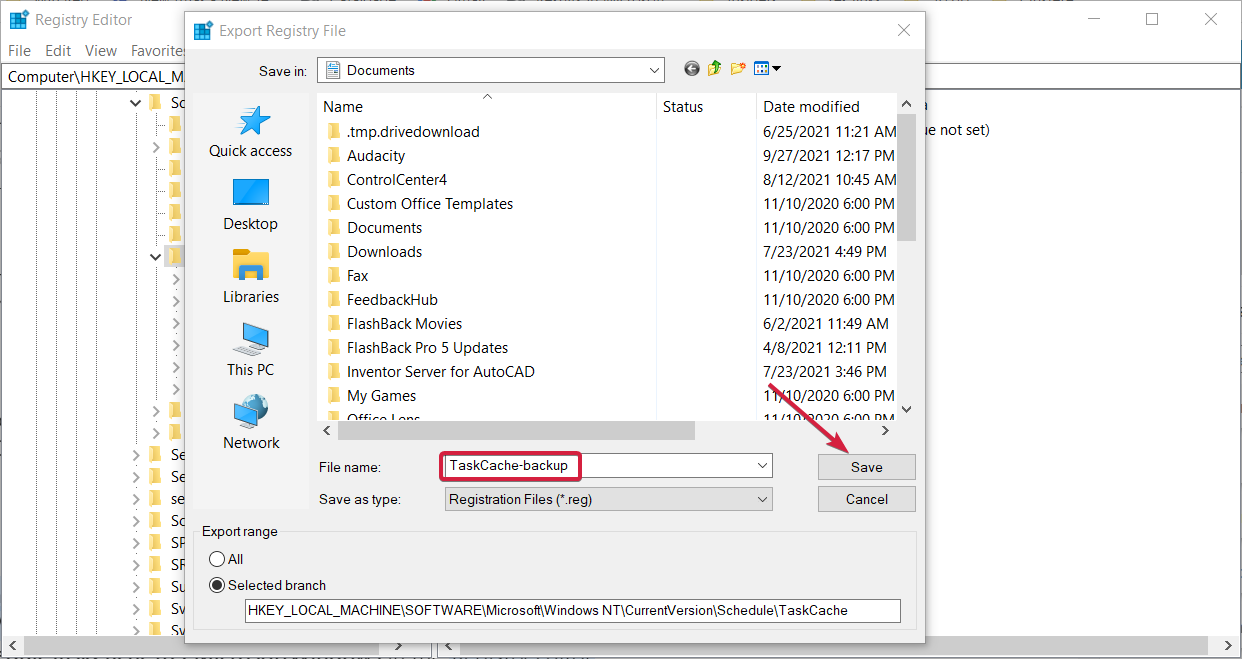Select the All export range option
The height and width of the screenshot is (659, 1242).
point(217,560)
